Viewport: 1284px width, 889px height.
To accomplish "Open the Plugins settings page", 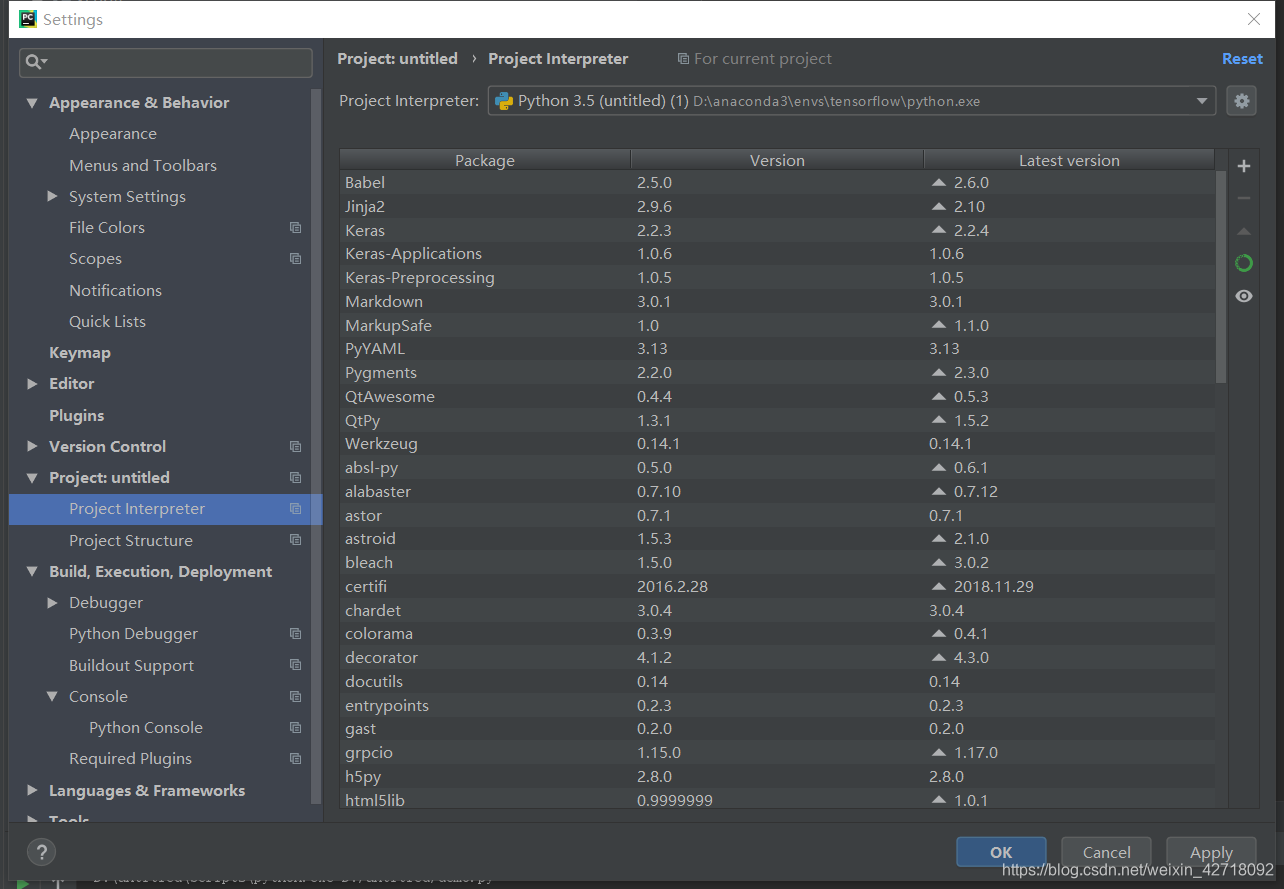I will coord(77,415).
